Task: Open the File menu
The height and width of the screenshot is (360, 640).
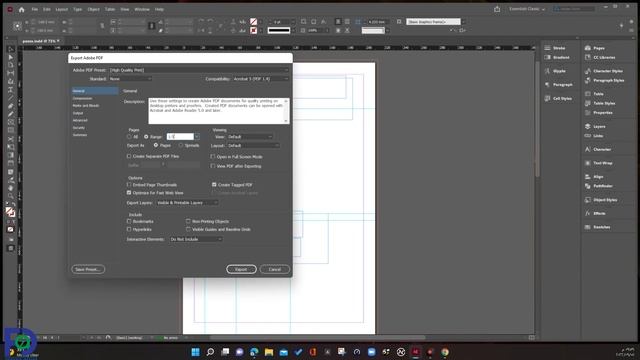Action: (x=35, y=9)
